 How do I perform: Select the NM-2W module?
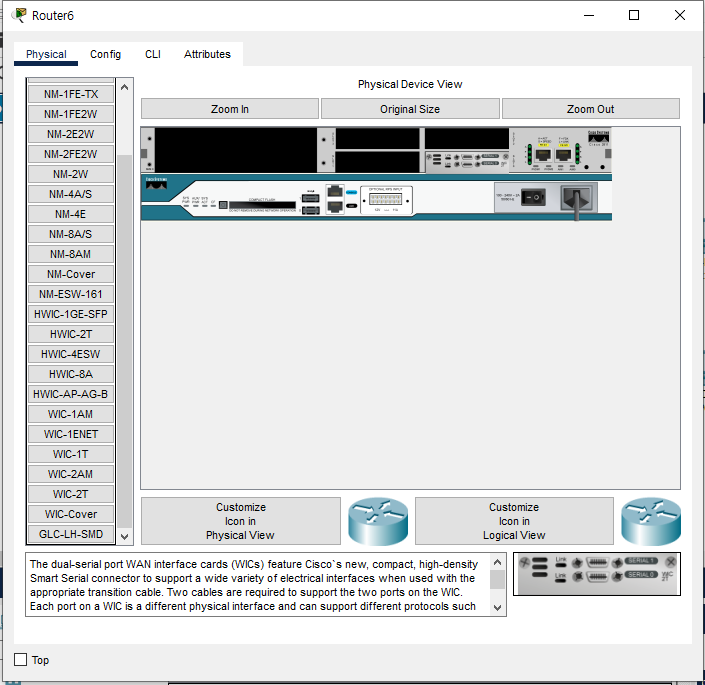tap(71, 174)
